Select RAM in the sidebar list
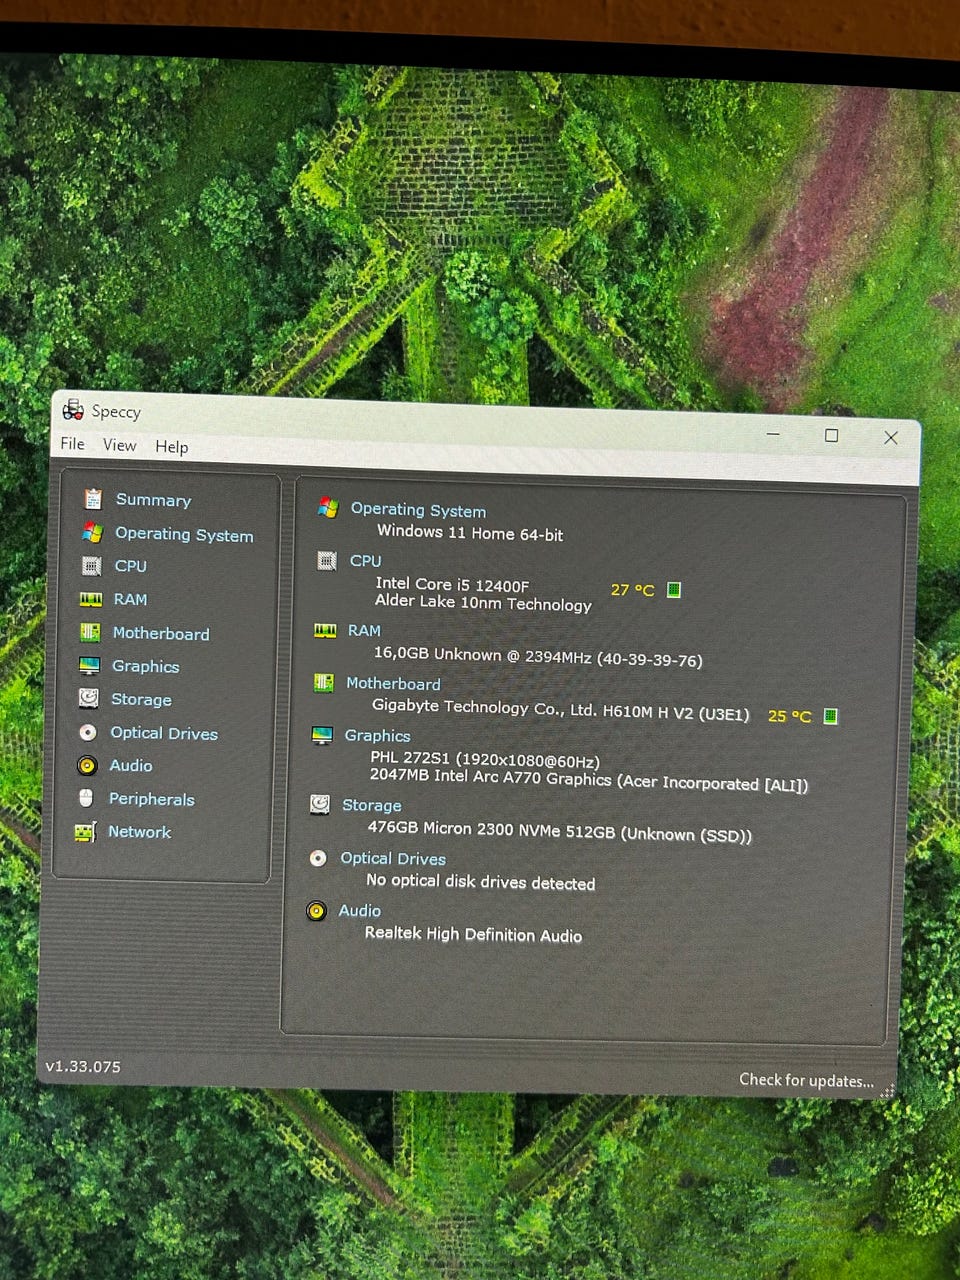 (130, 599)
